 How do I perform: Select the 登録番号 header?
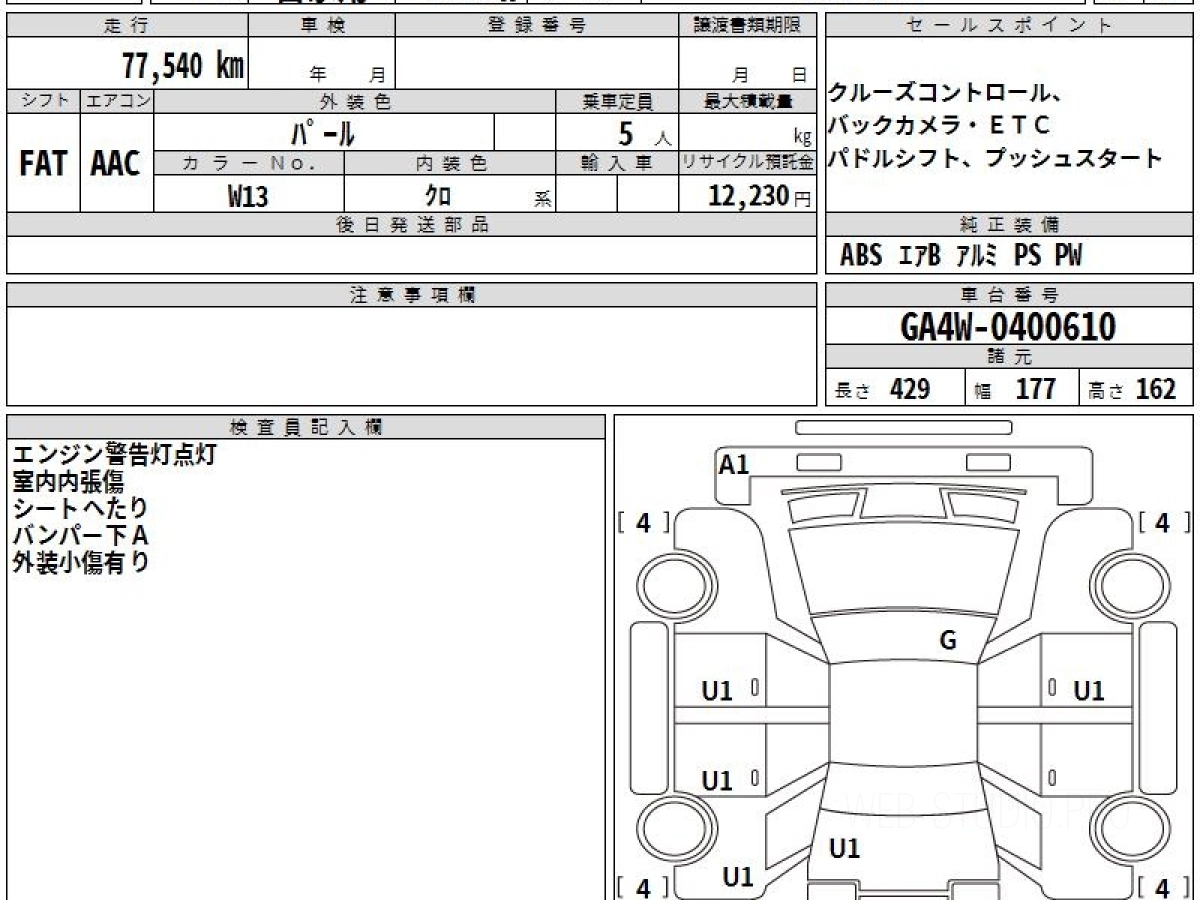537,26
